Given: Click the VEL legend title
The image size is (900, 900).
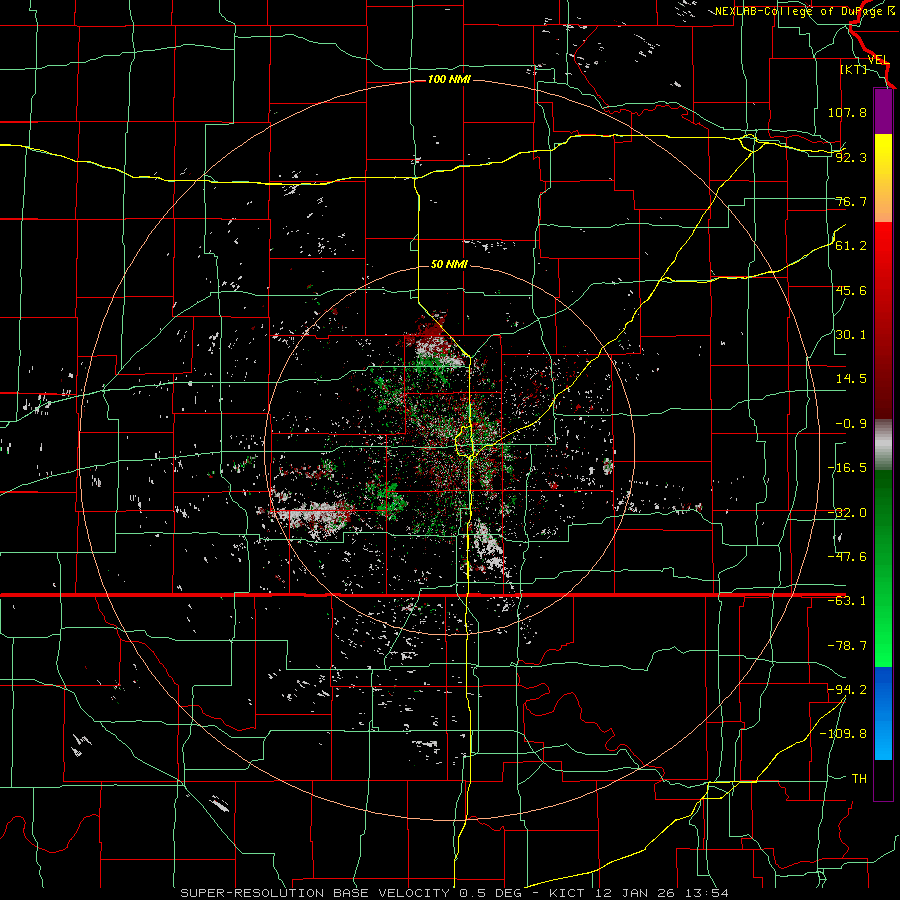Looking at the screenshot, I should coord(878,60).
